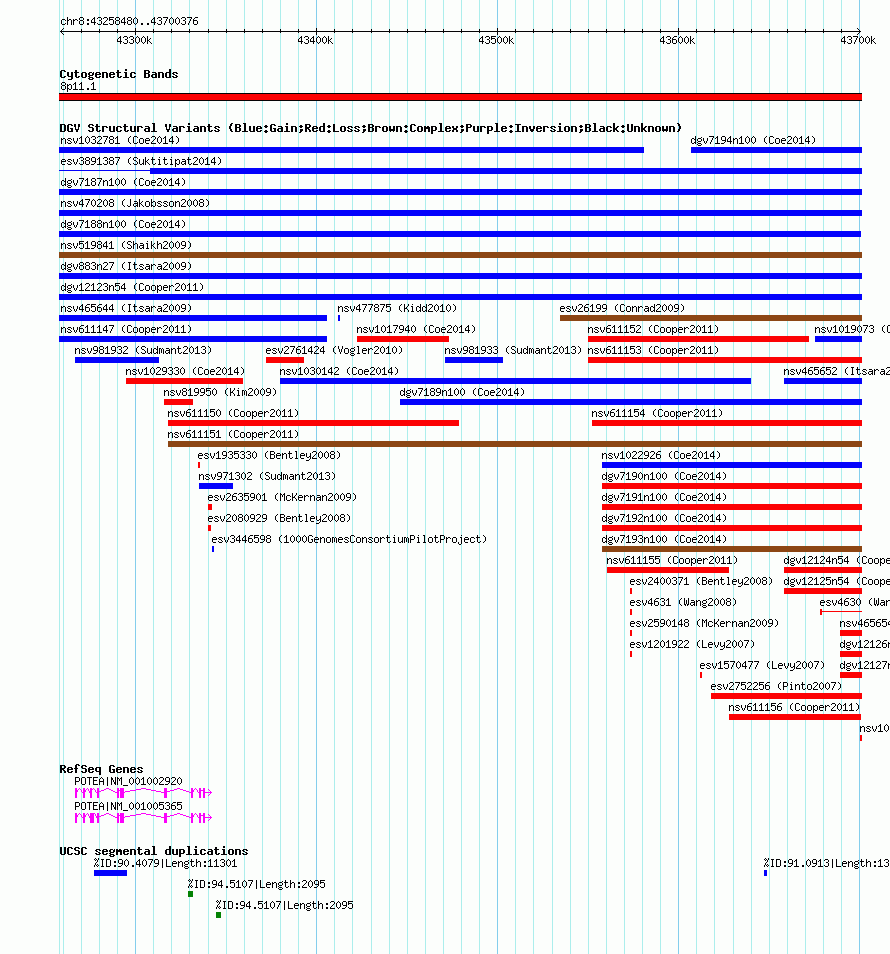Click the nsv1032781 (Coe2014) variant label
Image resolution: width=890 pixels, height=954 pixels.
120,141
